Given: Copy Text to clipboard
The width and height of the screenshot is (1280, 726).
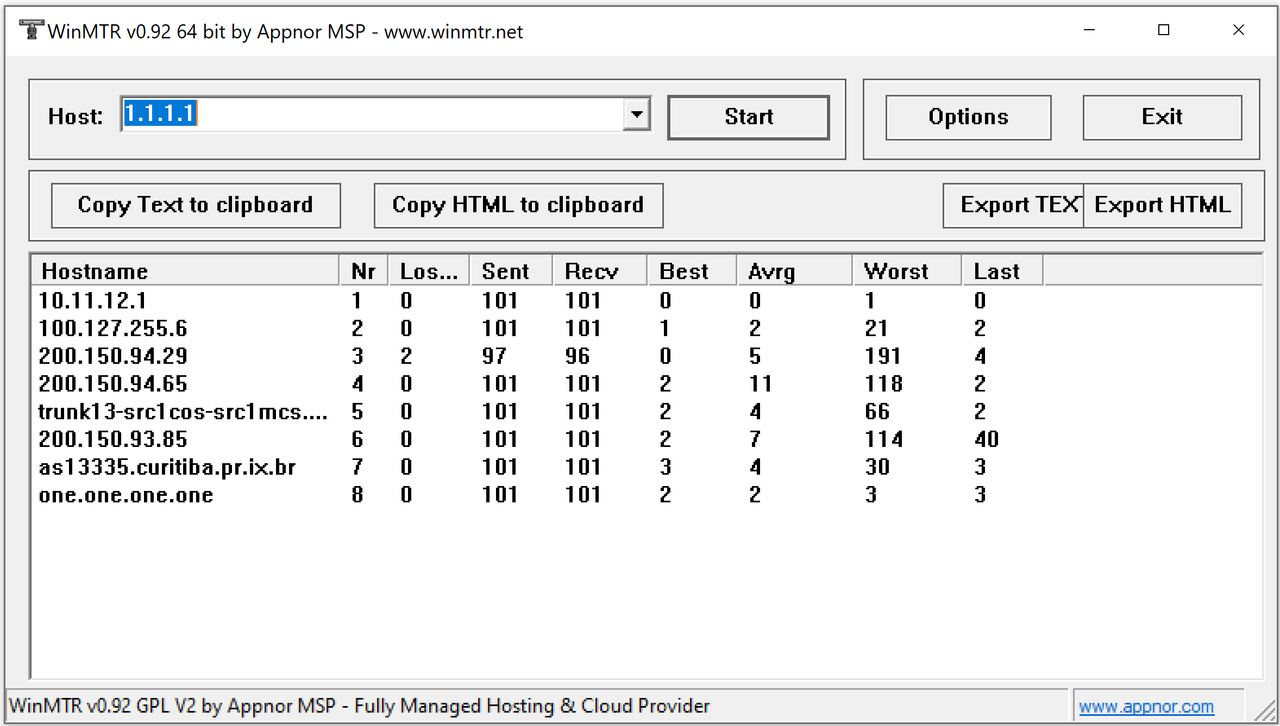Looking at the screenshot, I should (196, 205).
